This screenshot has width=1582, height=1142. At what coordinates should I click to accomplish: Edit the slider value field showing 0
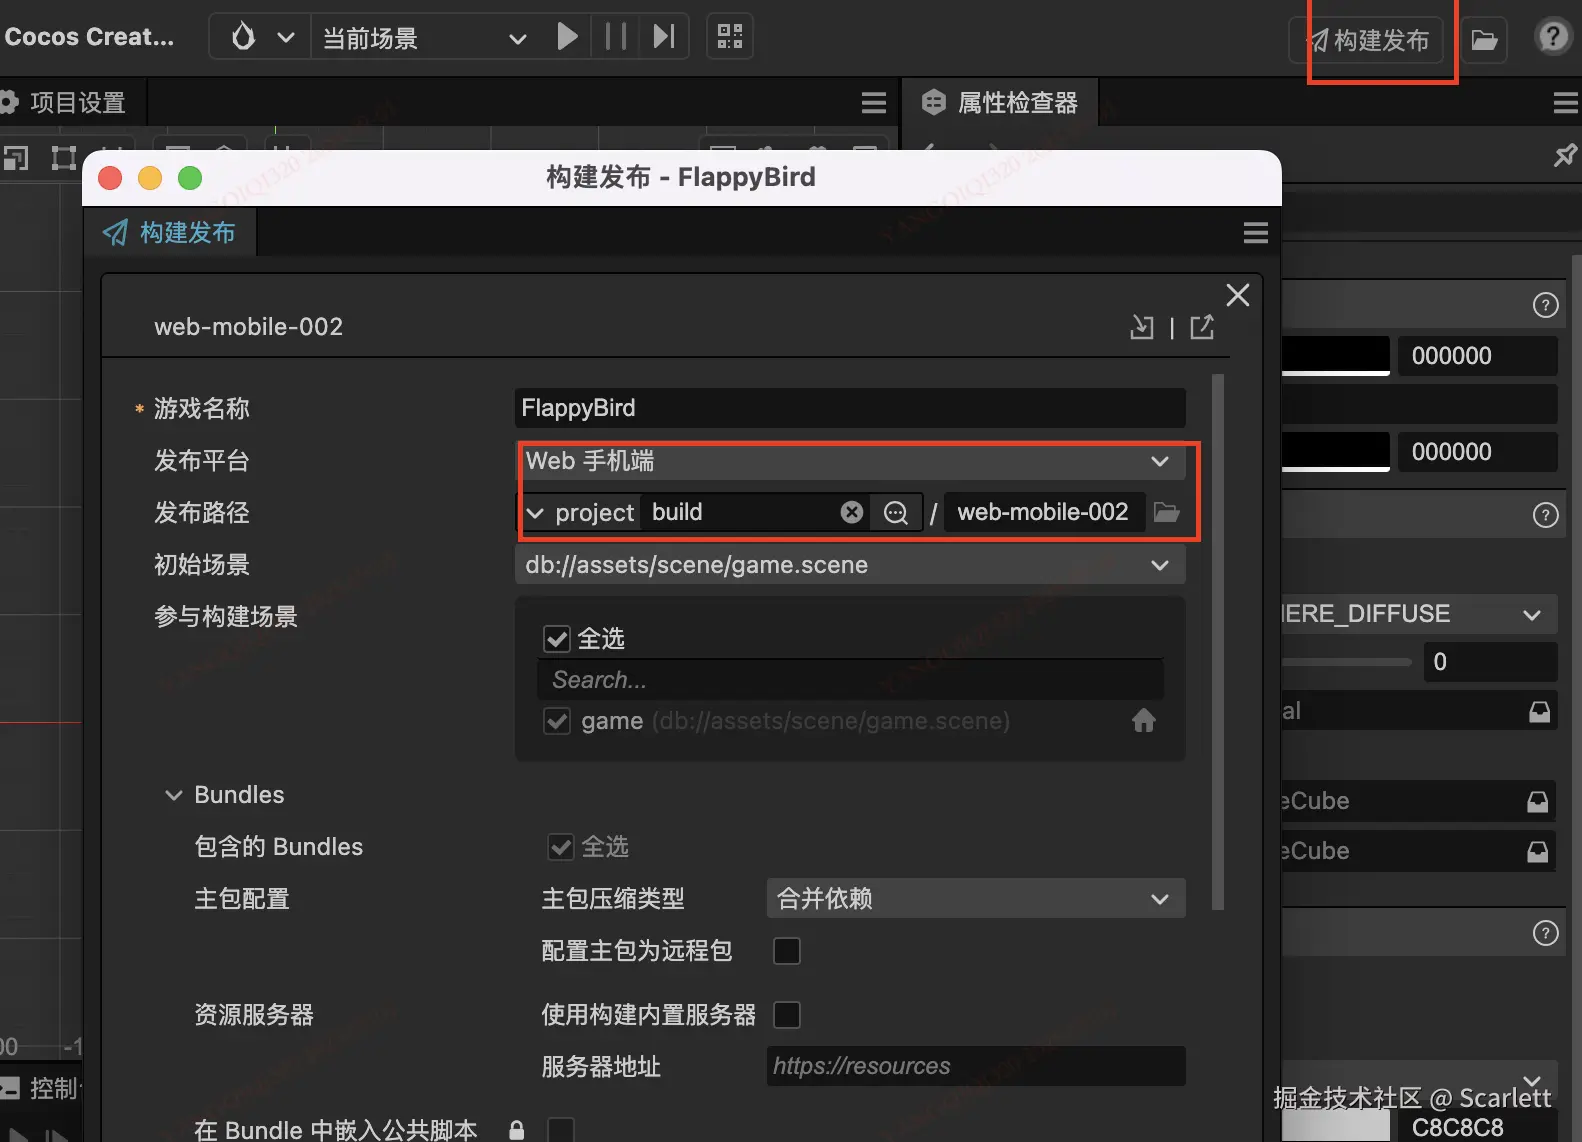click(x=1490, y=662)
